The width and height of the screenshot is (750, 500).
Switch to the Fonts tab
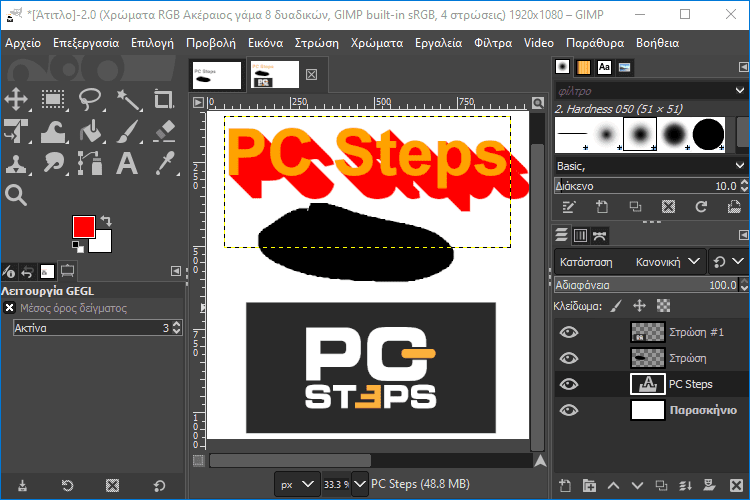604,67
